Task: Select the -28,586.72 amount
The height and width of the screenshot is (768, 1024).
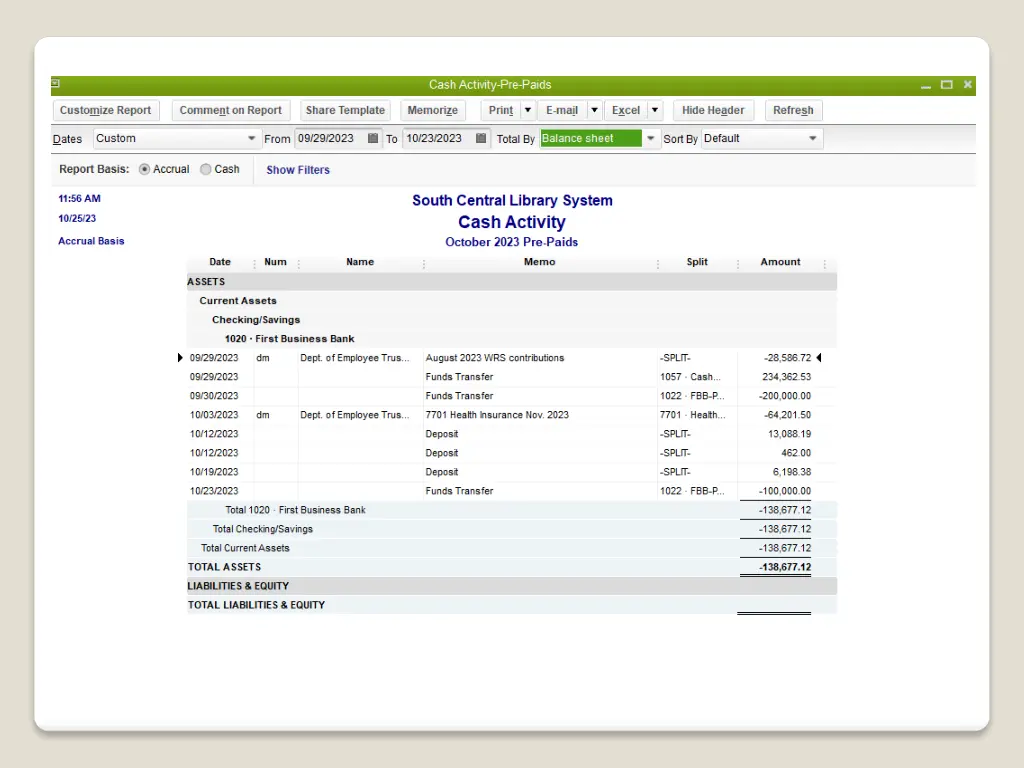Action: [x=788, y=358]
